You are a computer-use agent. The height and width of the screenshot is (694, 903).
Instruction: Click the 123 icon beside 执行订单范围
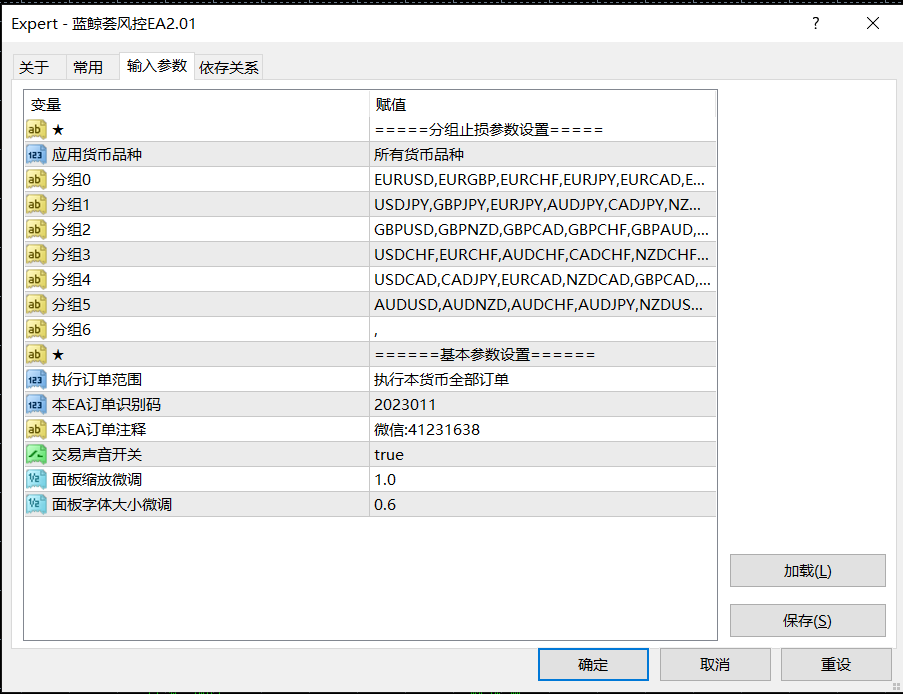click(x=37, y=379)
